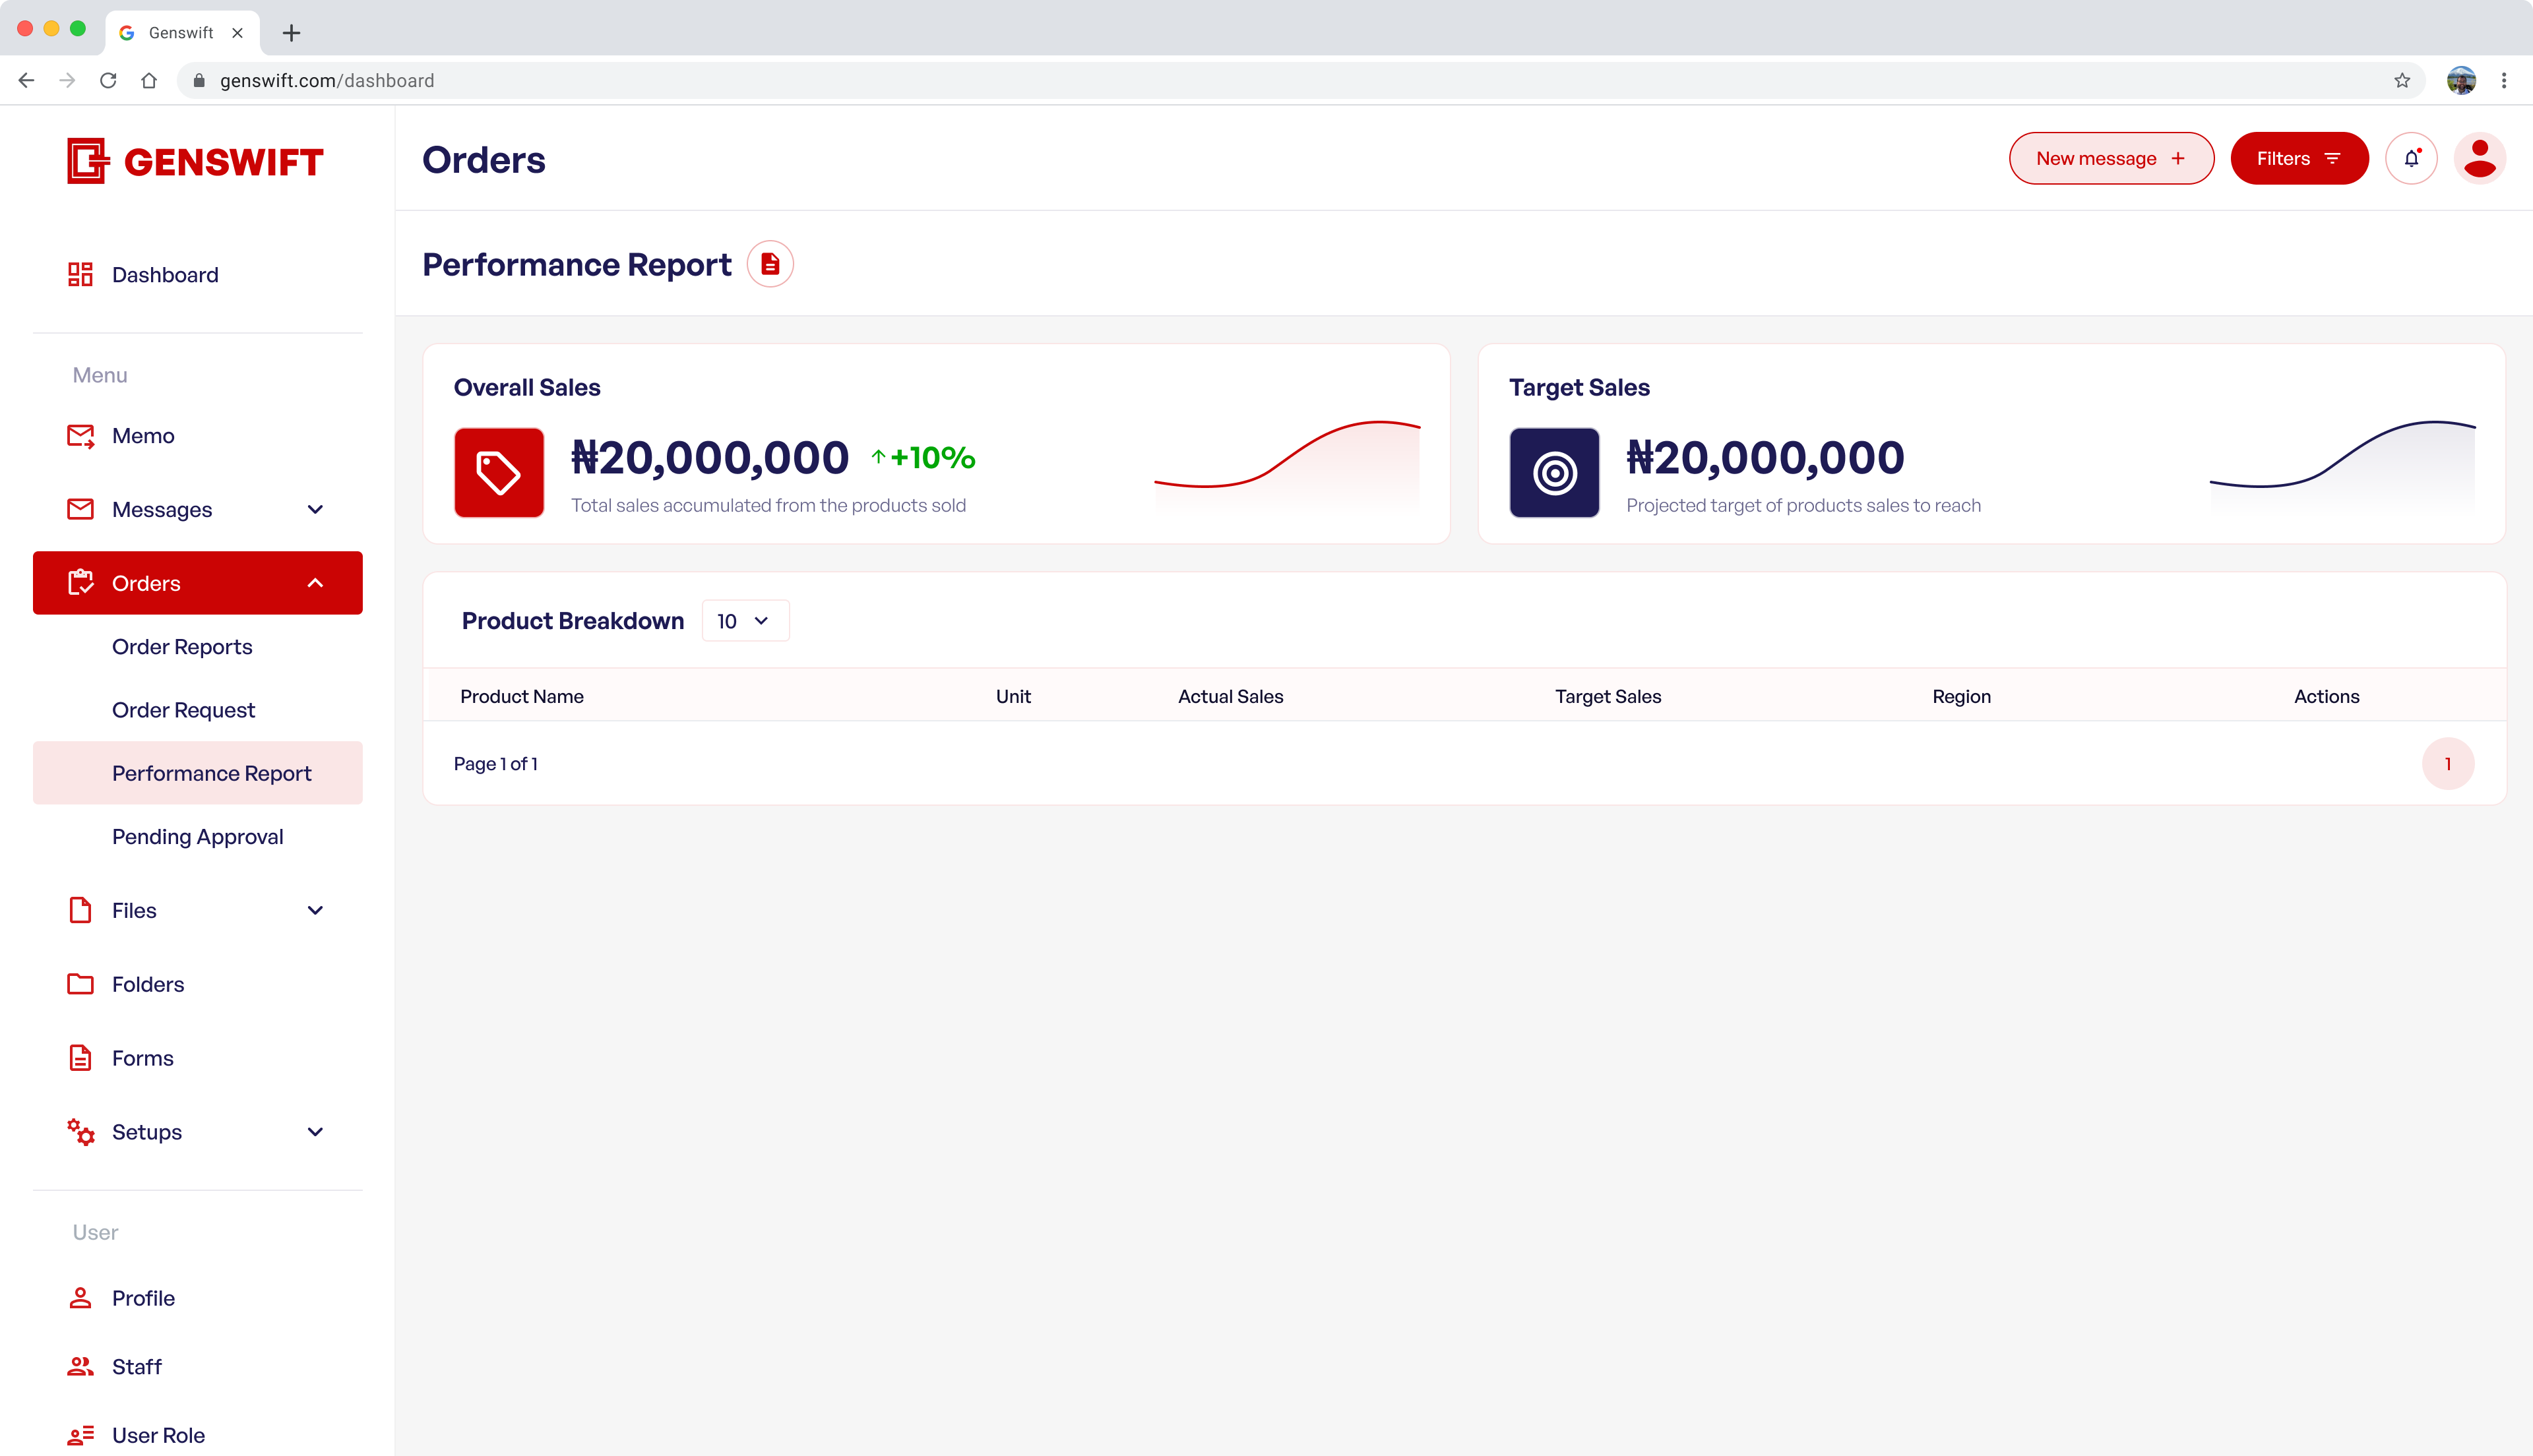Open the user avatar icon in header
Screen dimensions: 2533x1456
(2479, 158)
